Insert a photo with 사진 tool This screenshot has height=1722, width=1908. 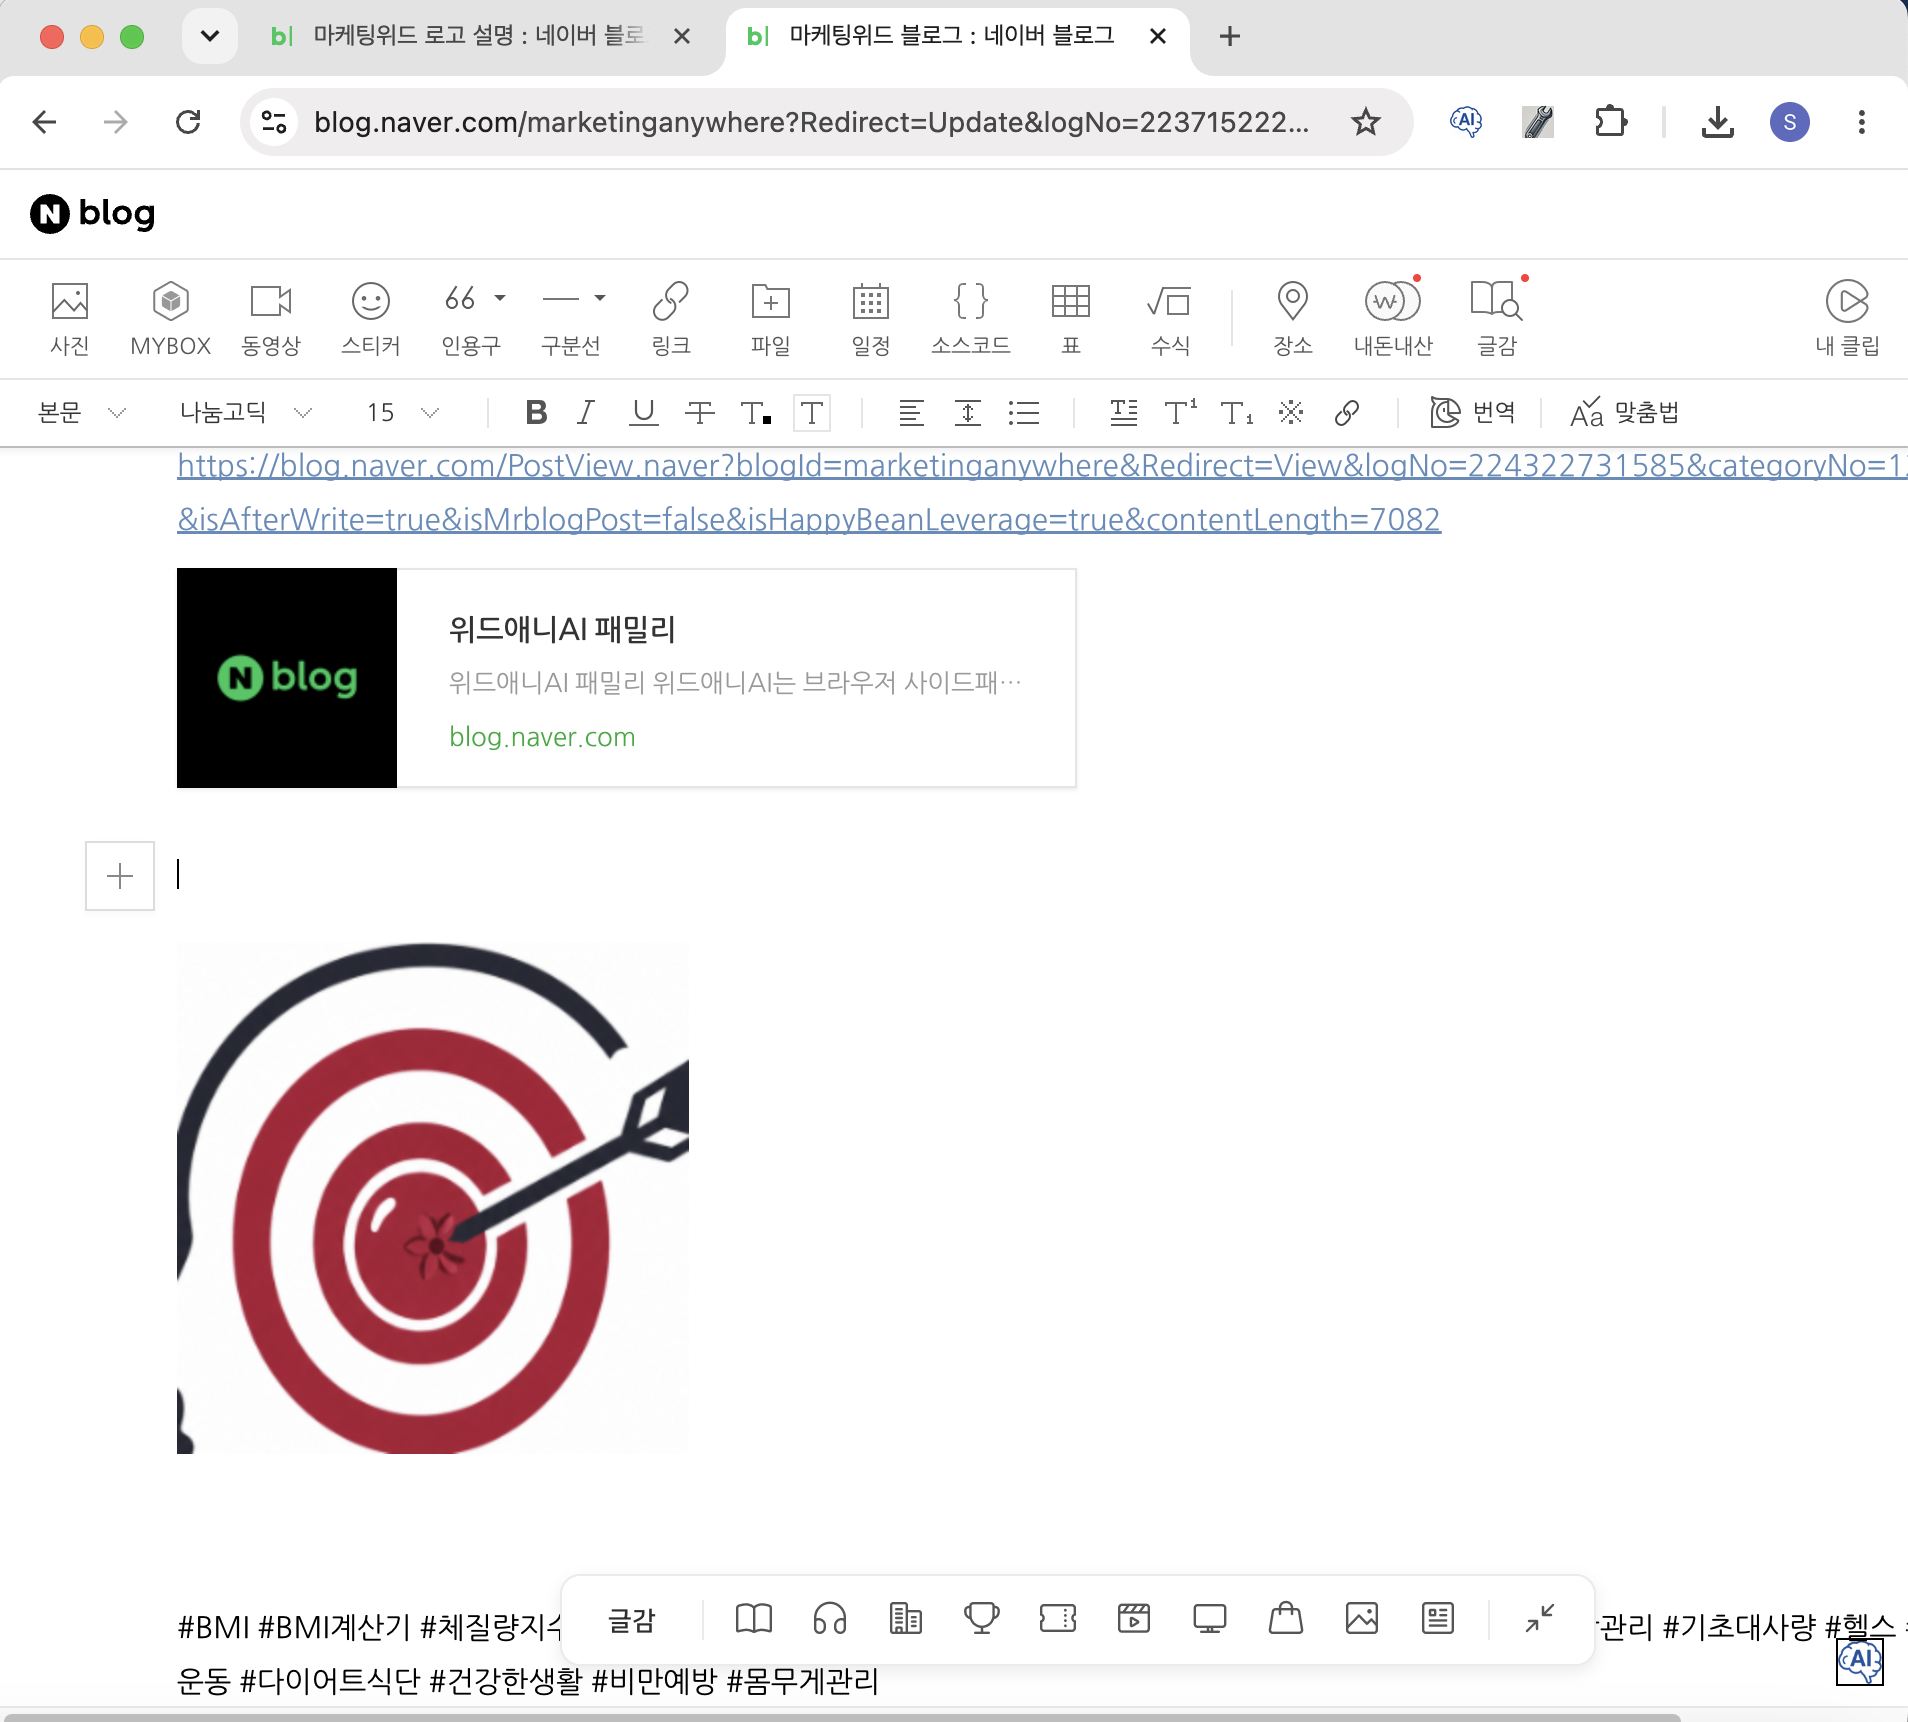pos(70,318)
